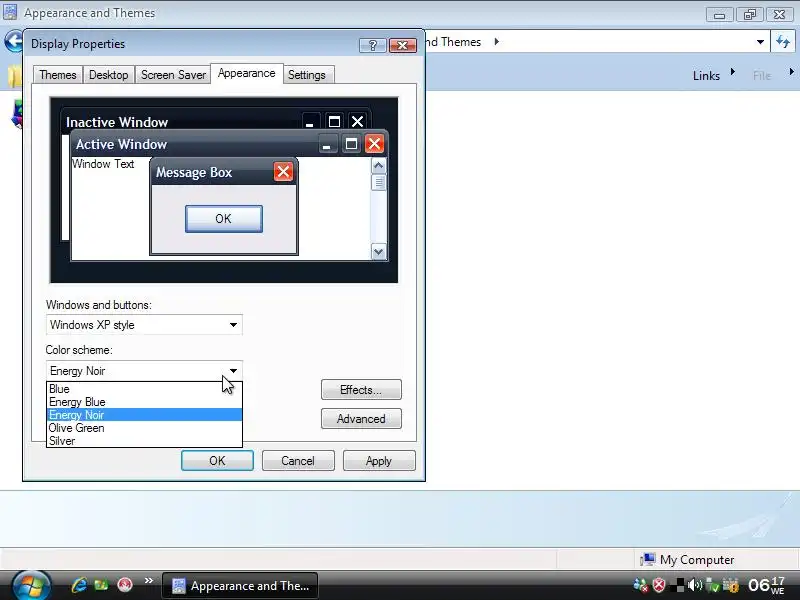Image resolution: width=800 pixels, height=600 pixels.
Task: Click the preview Message Box OK button
Action: (223, 219)
